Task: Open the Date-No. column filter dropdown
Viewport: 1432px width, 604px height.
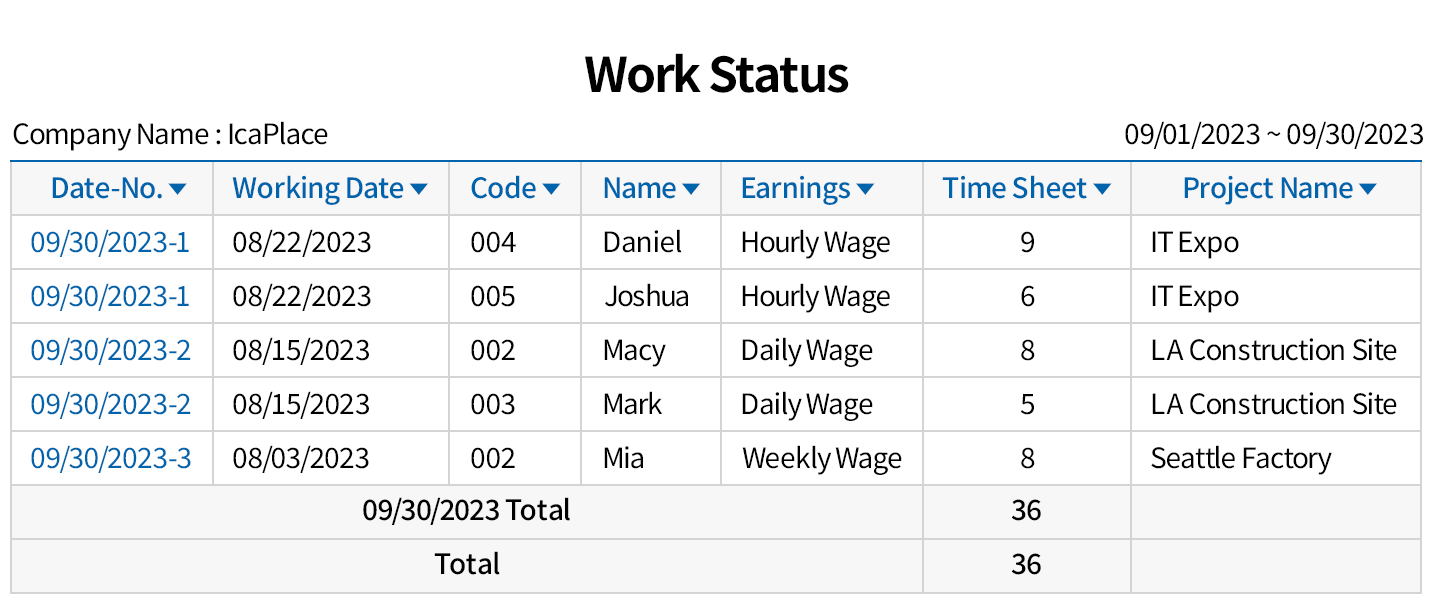Action: point(178,189)
